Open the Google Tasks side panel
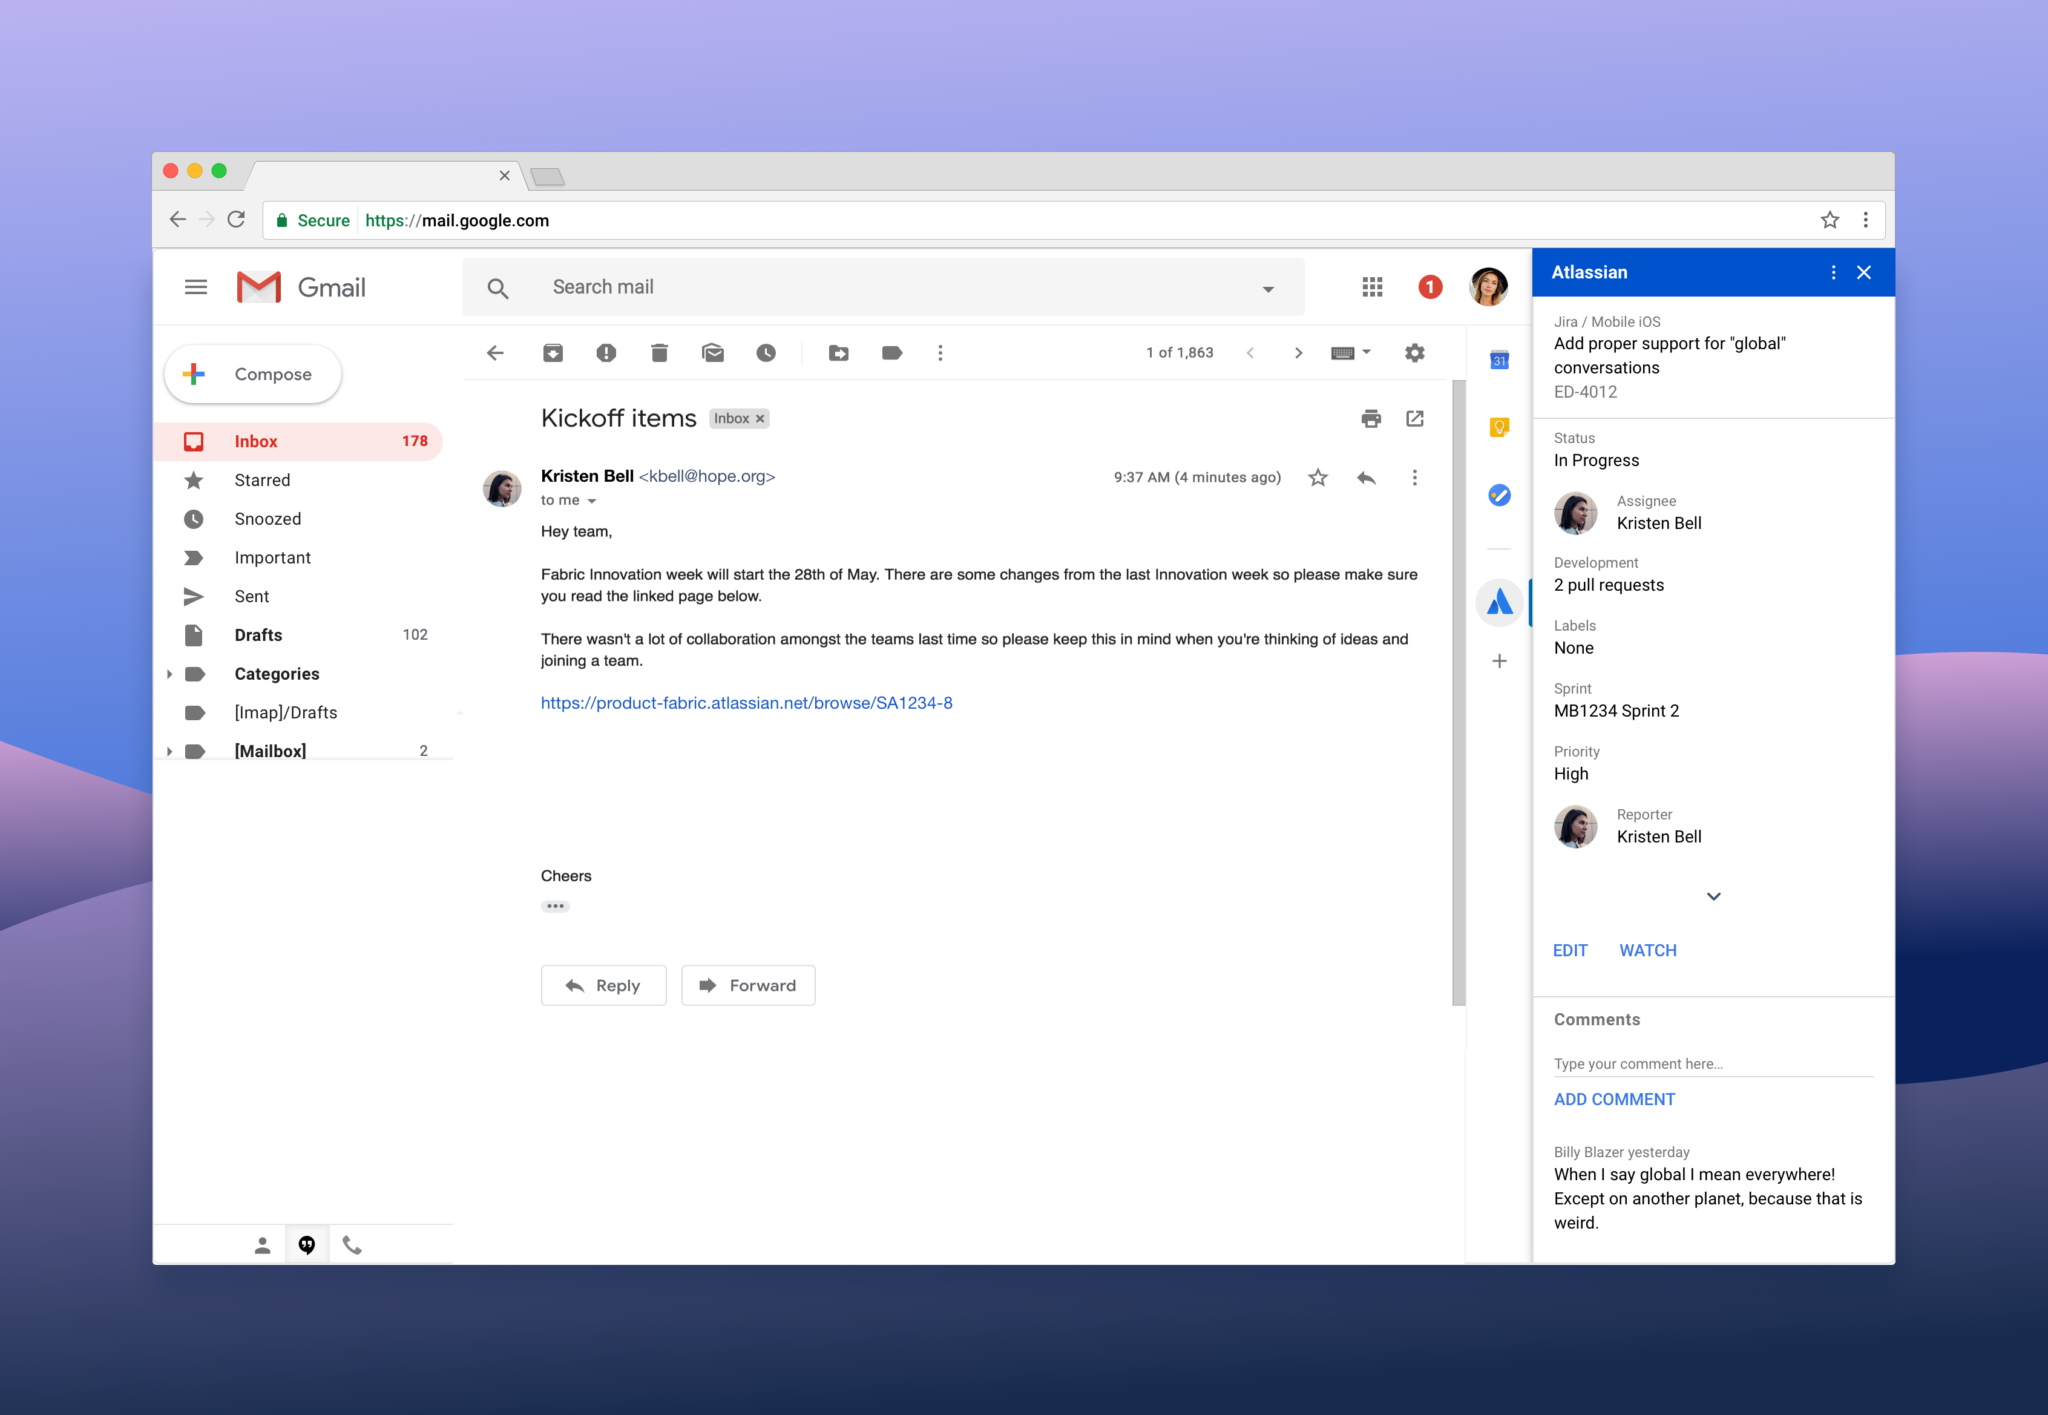 (x=1499, y=495)
